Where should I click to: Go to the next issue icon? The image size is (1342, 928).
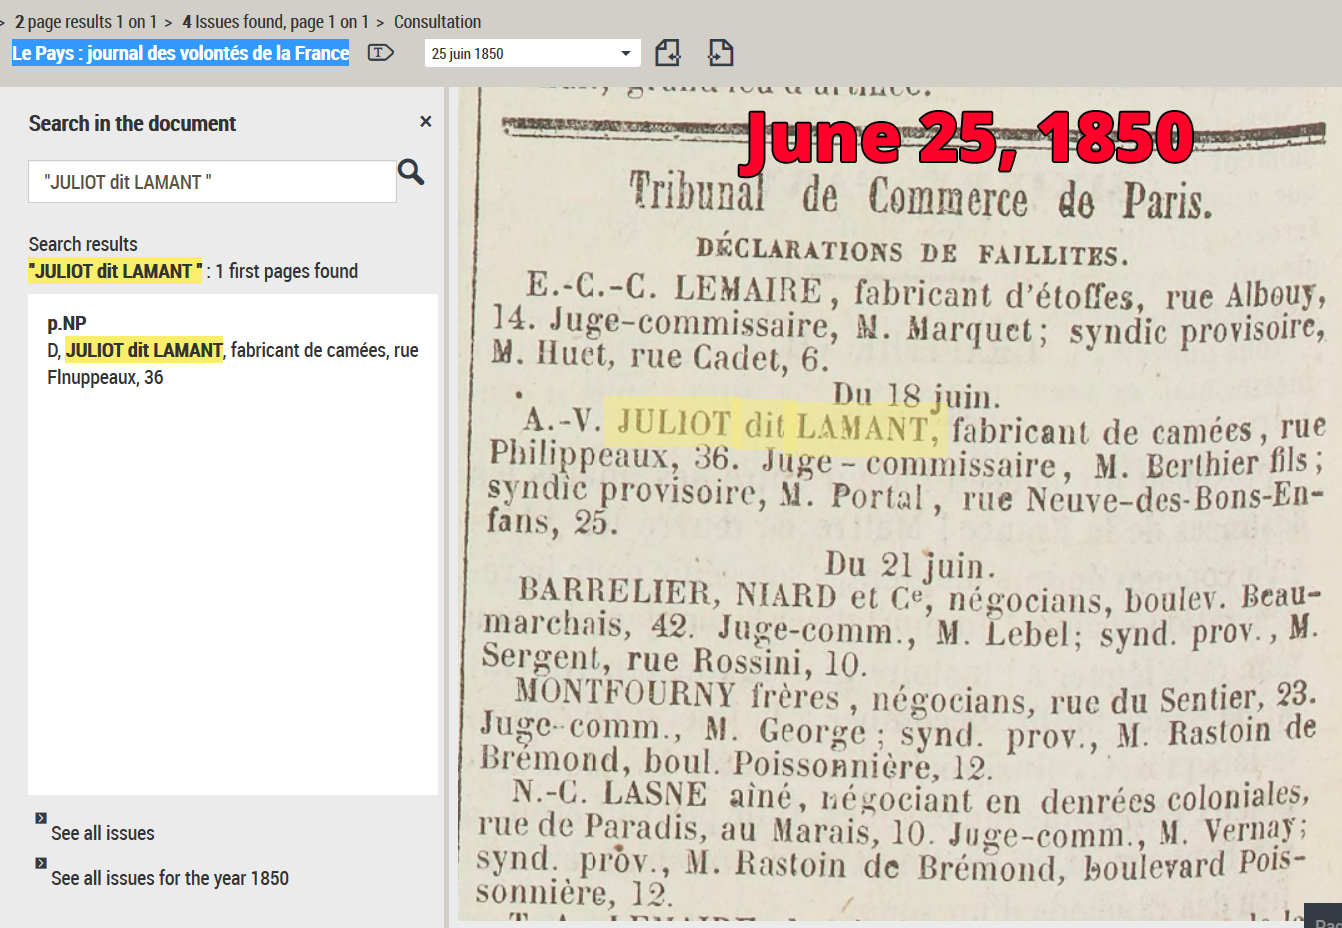point(720,53)
